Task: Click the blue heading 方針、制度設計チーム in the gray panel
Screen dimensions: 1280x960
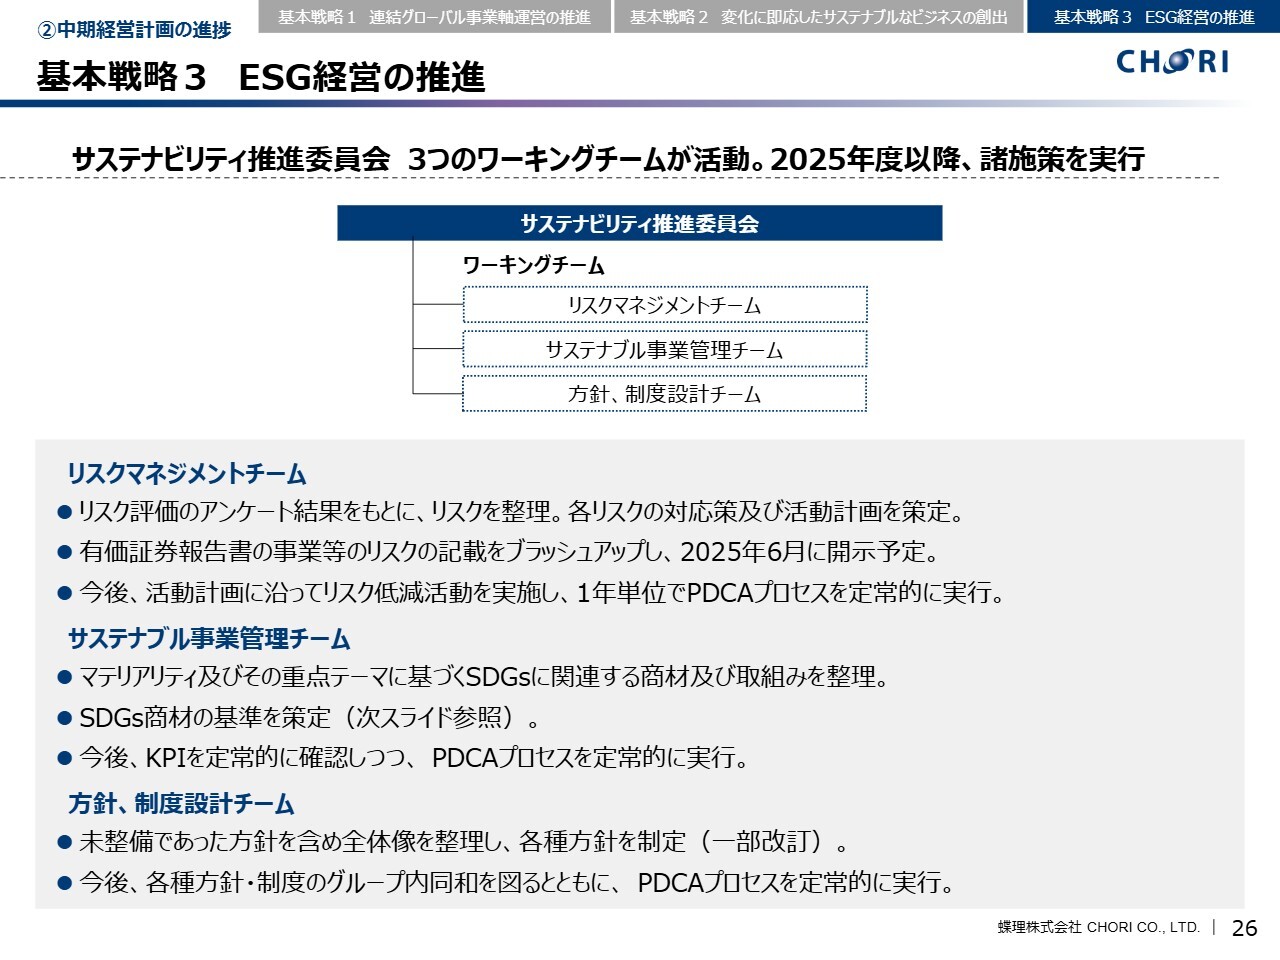Action: 181,804
